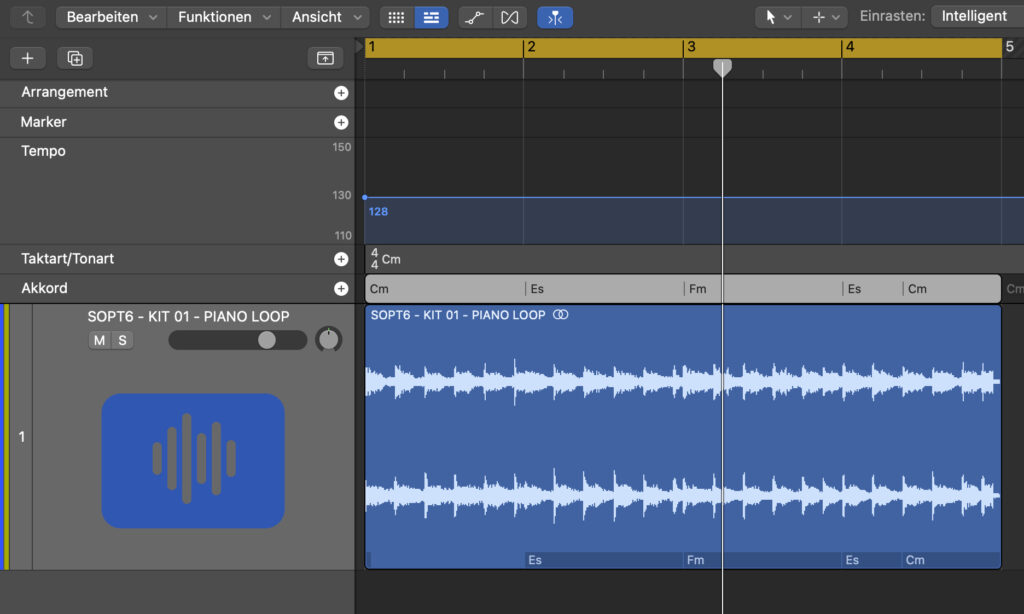The image size is (1024, 614).
Task: Solo the Piano Loop track
Action: click(x=122, y=340)
